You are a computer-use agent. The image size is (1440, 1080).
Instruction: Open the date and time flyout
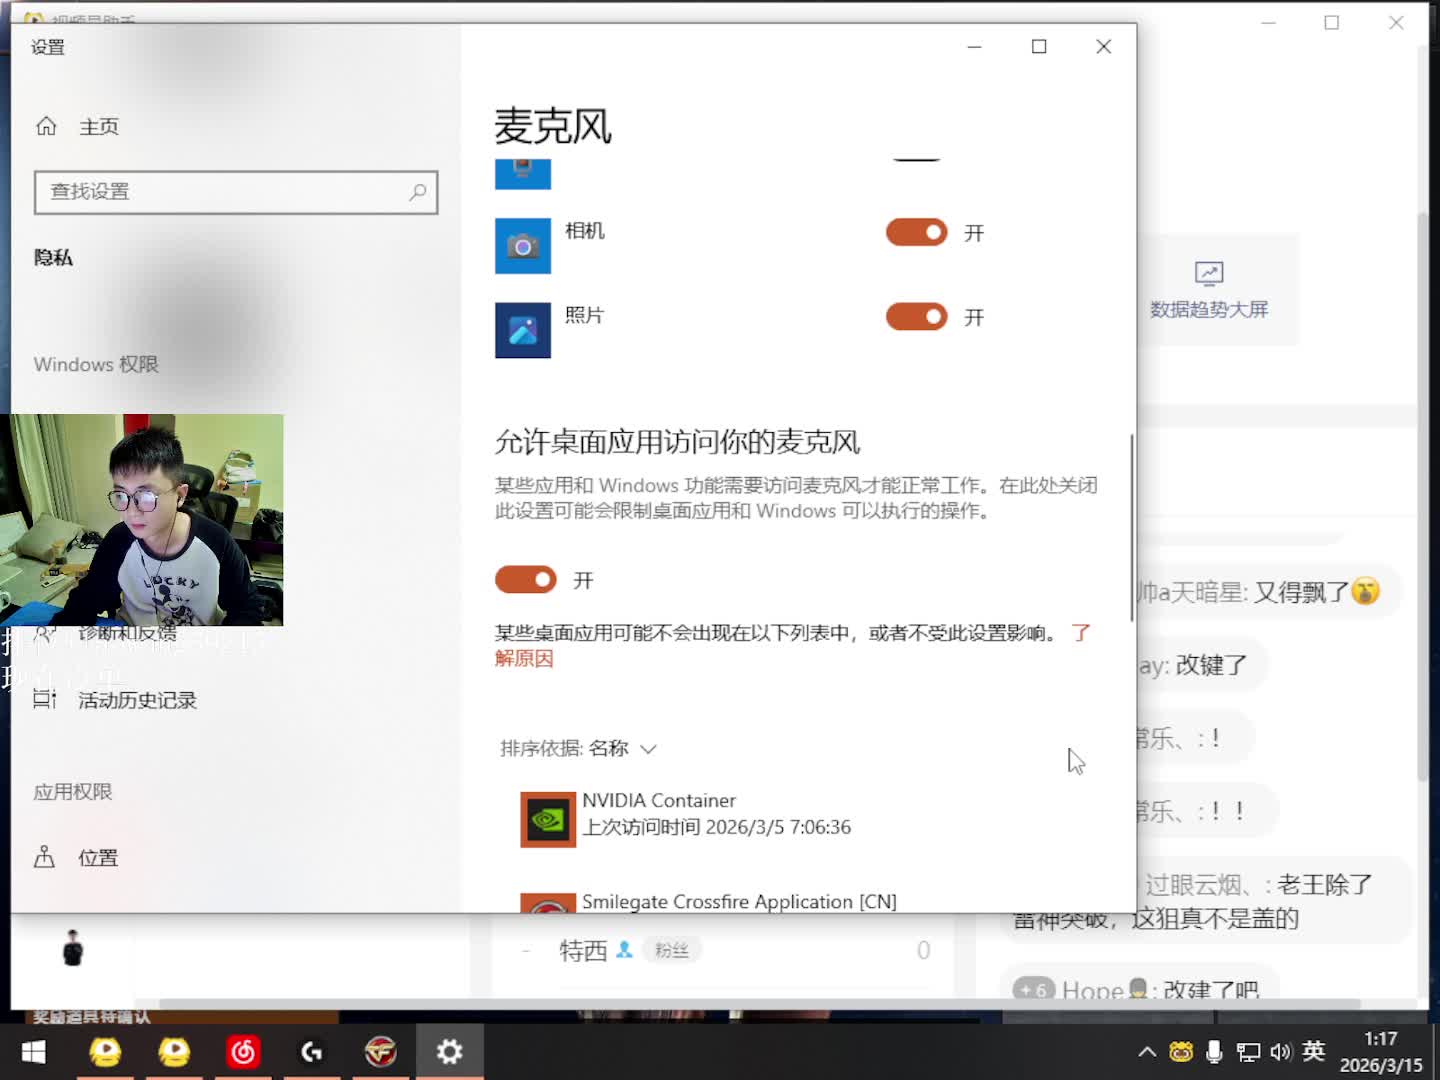pos(1380,1051)
